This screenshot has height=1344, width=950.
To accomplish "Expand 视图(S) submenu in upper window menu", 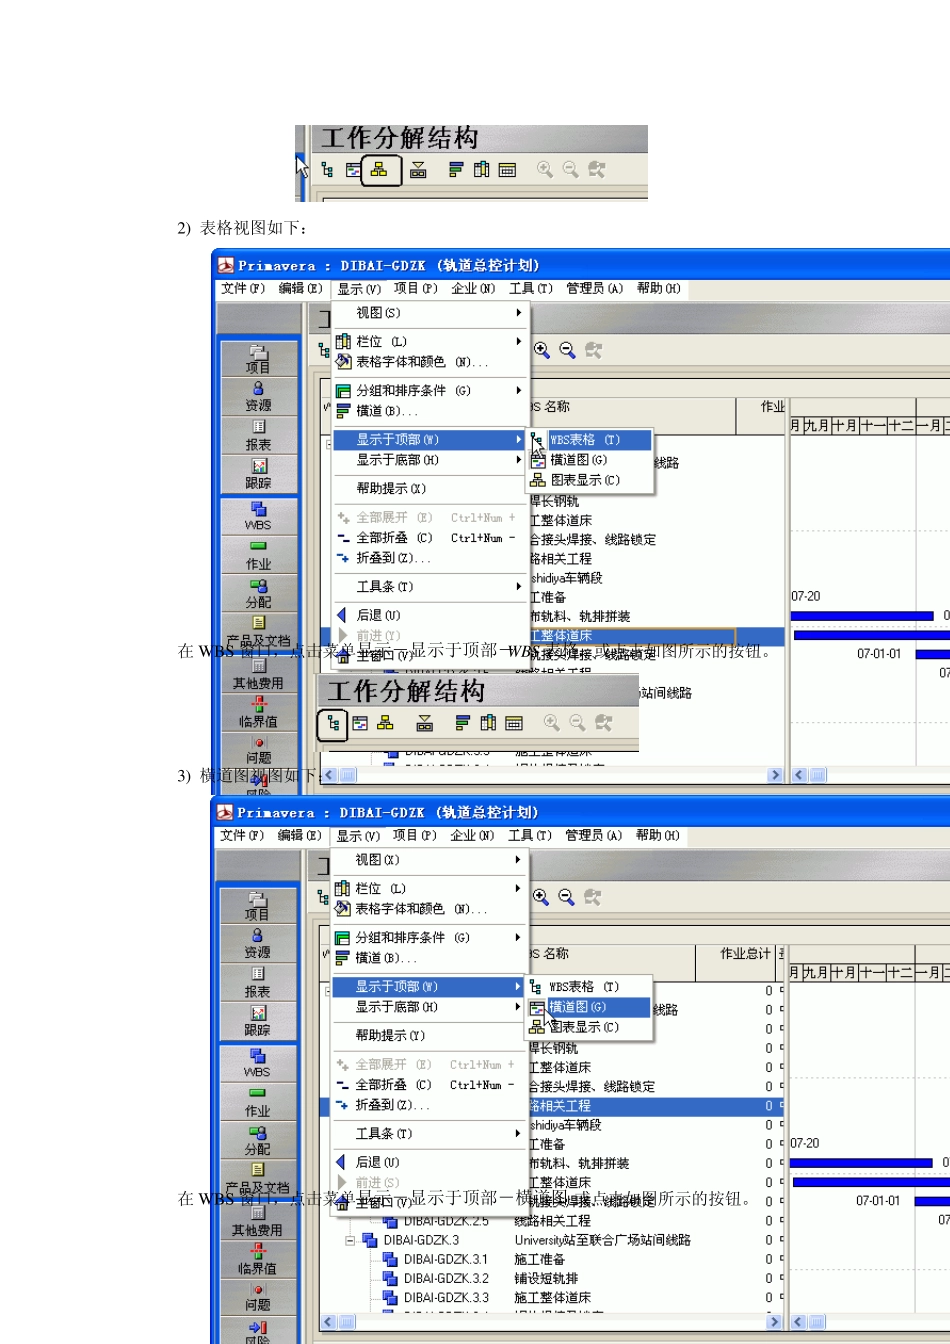I will 429,313.
